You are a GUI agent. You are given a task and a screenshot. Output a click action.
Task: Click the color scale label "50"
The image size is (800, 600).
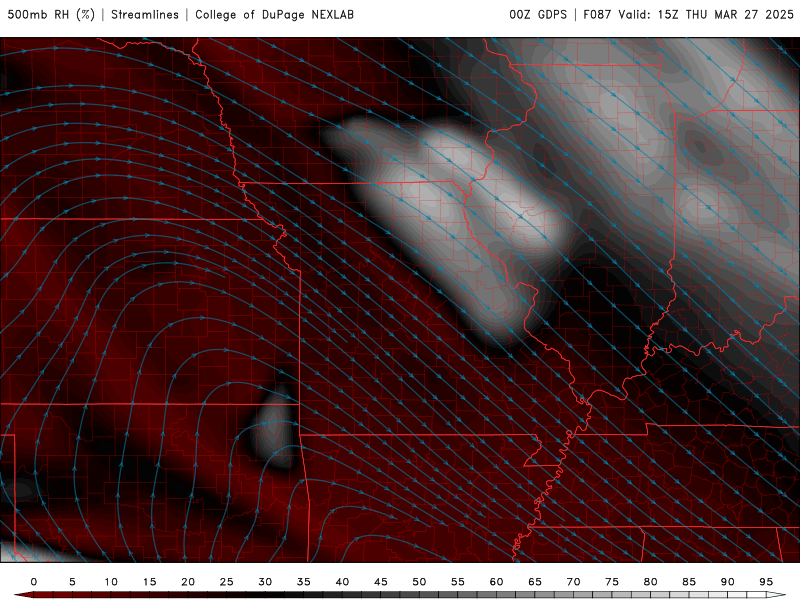pos(419,582)
